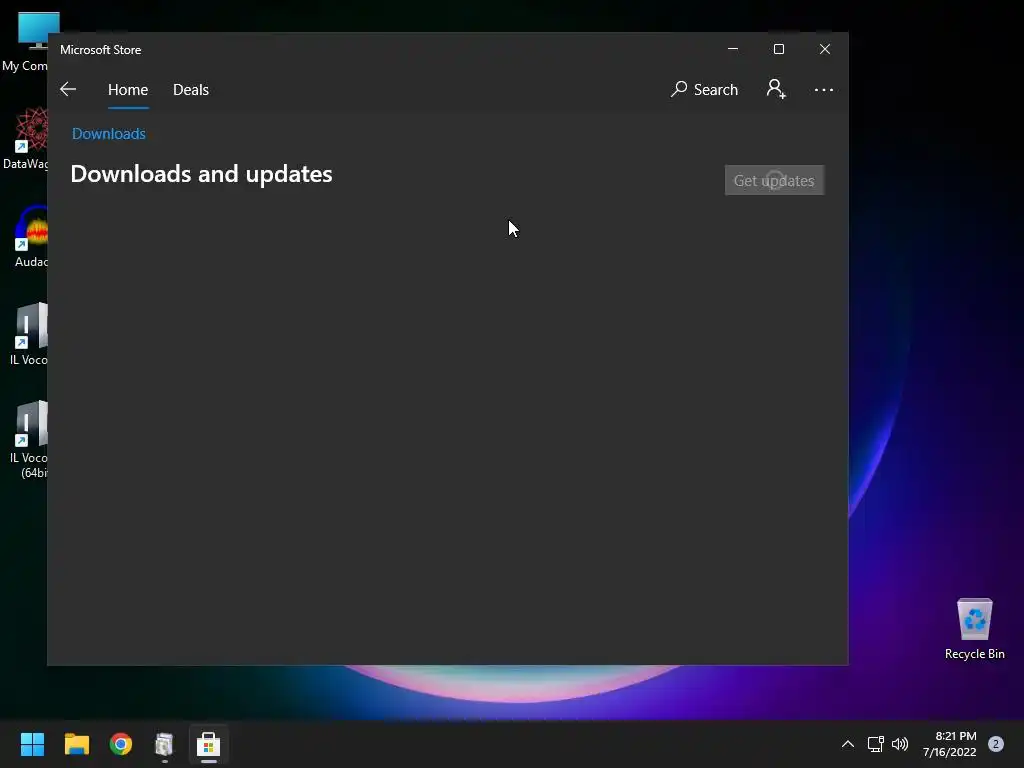
Task: Select the Recycle Bin desktop icon
Action: point(974,629)
